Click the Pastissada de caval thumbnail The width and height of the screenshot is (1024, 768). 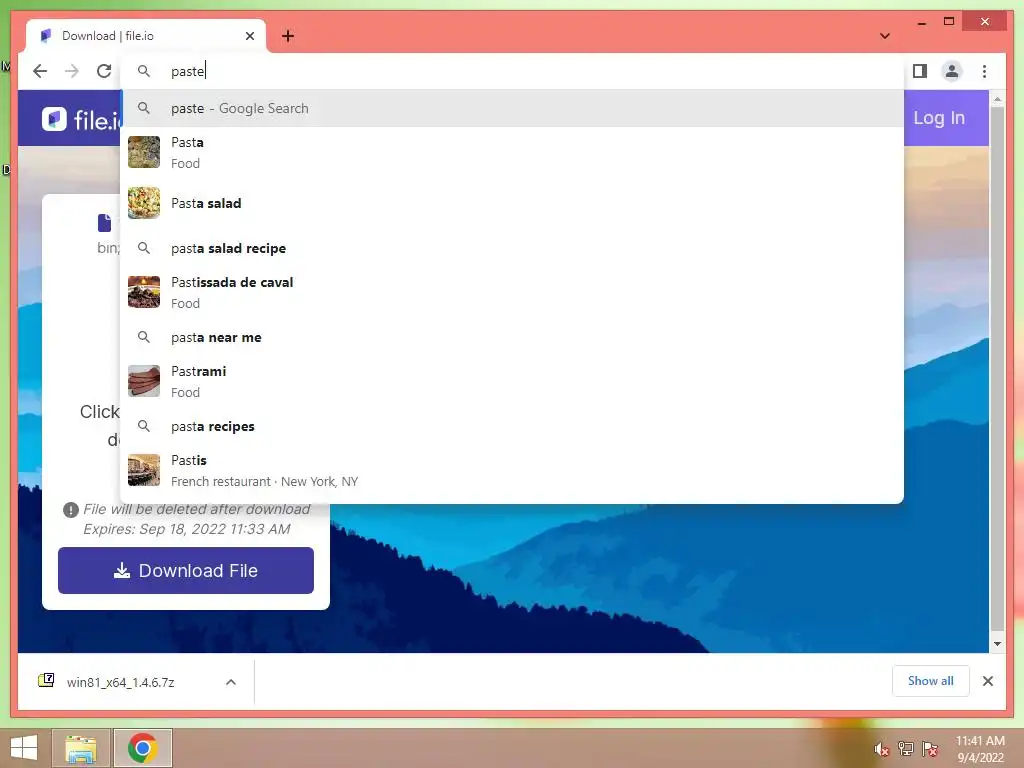click(x=144, y=292)
